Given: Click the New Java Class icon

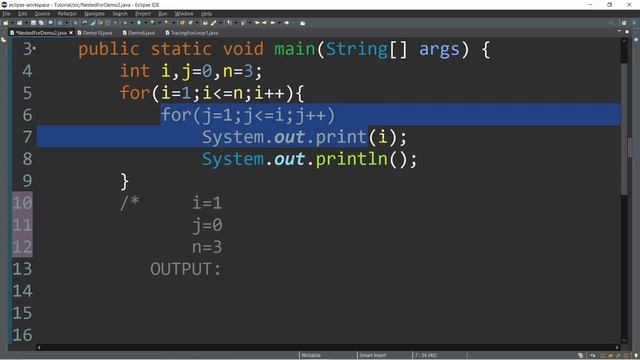Looking at the screenshot, I should point(190,23).
